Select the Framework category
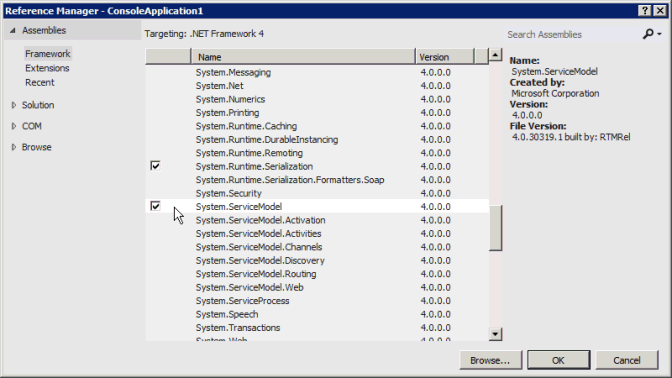Image resolution: width=672 pixels, height=378 pixels. tap(48, 54)
